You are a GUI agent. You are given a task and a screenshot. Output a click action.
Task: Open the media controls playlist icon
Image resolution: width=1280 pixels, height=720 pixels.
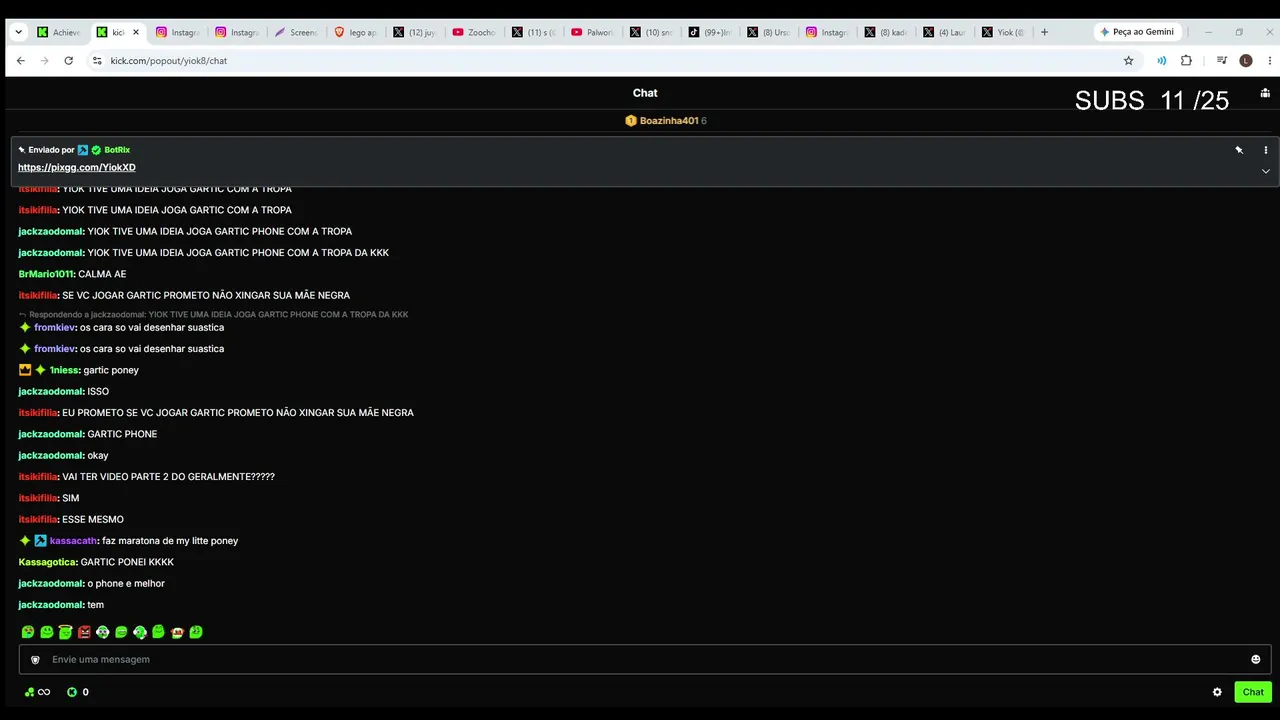[1222, 61]
